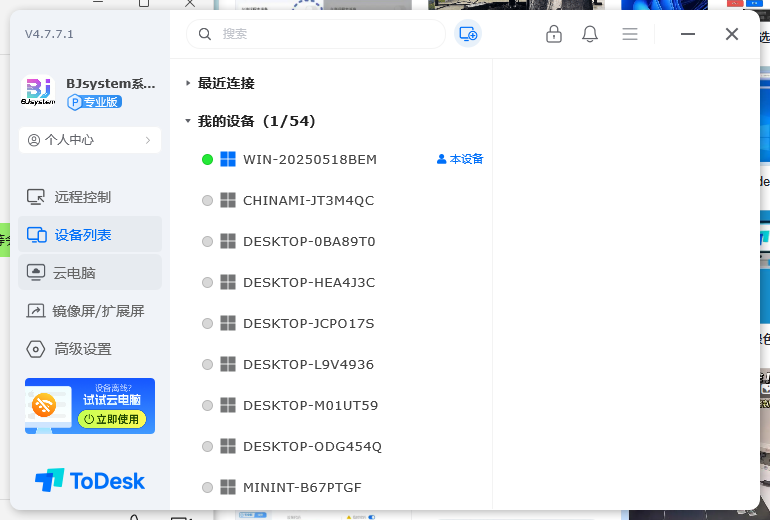Open 高级设置 in sidebar

point(82,349)
